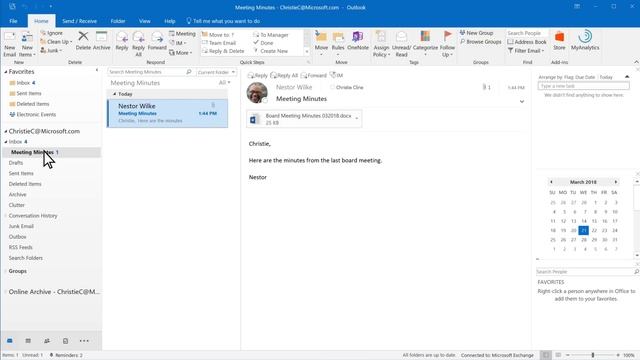Click Browse Groups
The height and width of the screenshot is (360, 640).
480,42
